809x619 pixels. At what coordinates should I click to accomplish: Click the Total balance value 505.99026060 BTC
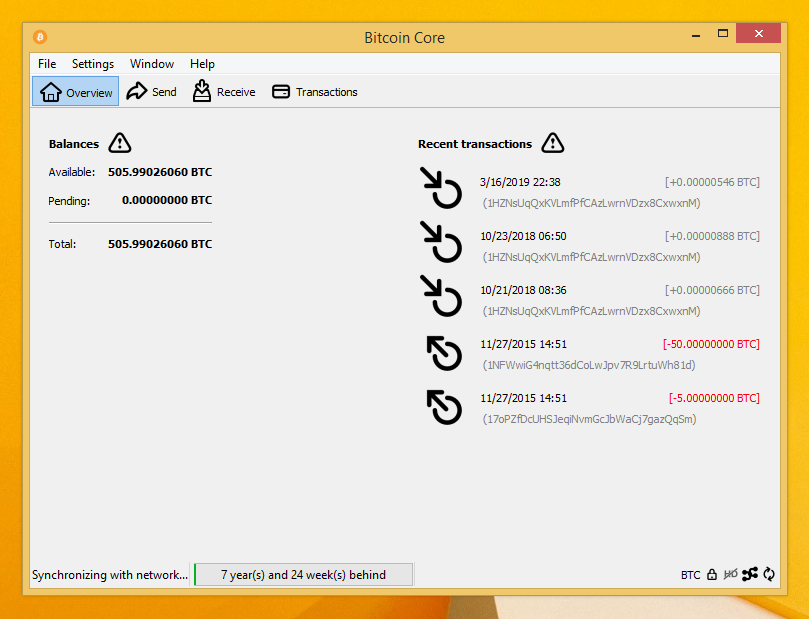tap(160, 244)
